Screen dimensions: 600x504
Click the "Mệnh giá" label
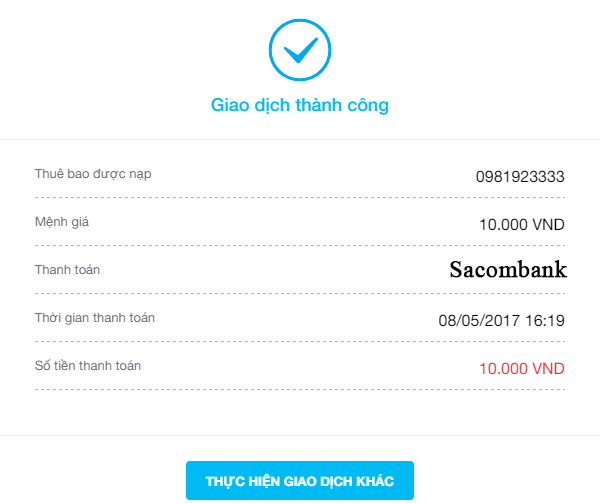pos(62,221)
